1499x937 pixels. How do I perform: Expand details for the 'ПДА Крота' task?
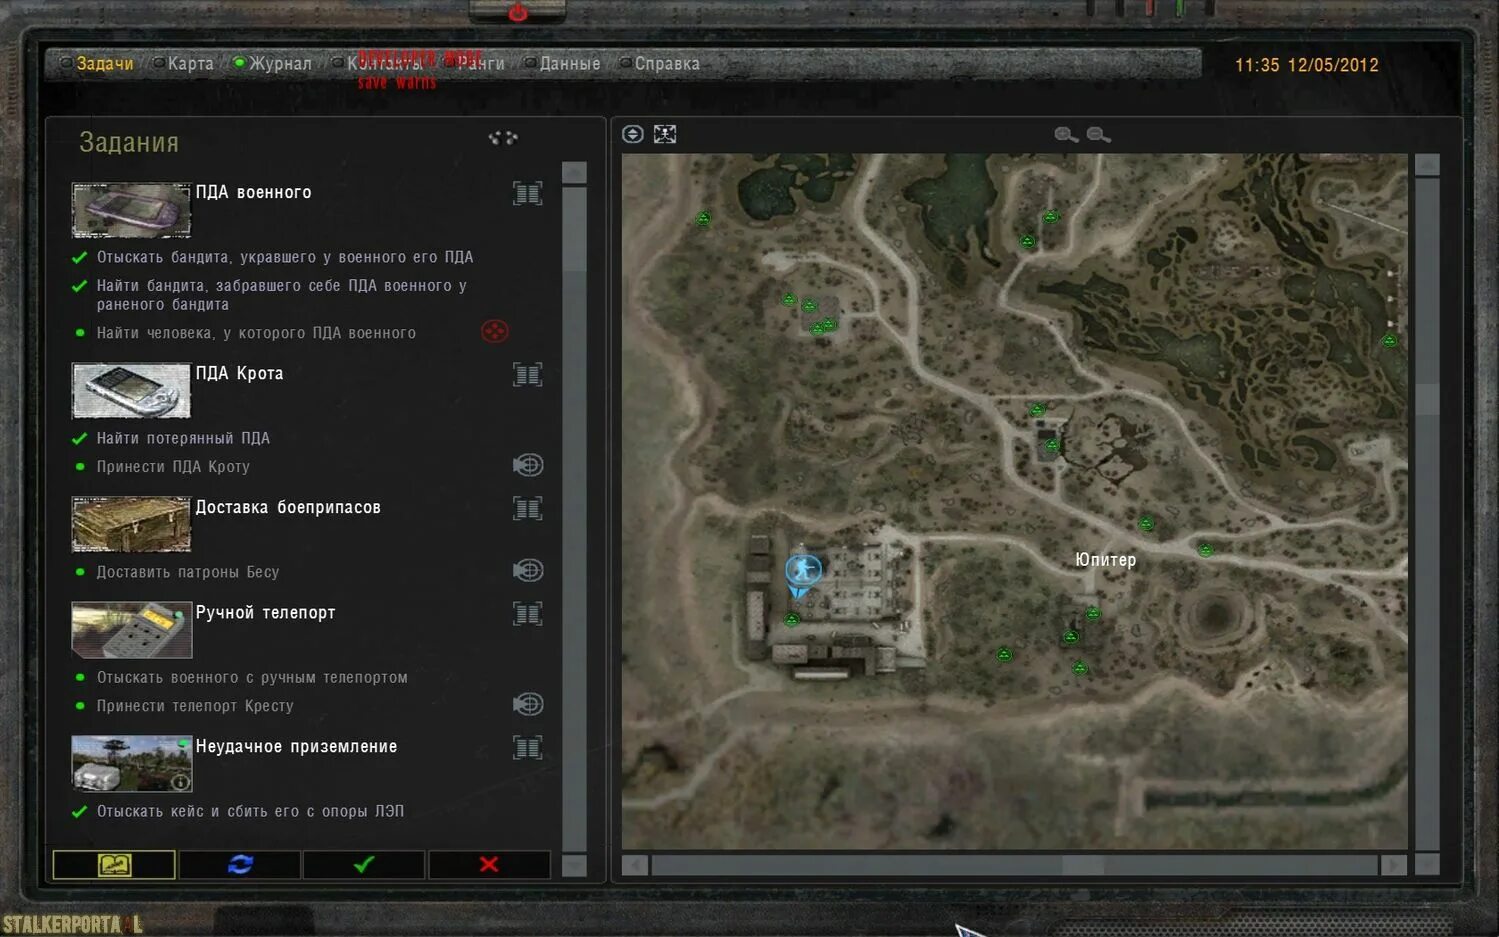[528, 375]
